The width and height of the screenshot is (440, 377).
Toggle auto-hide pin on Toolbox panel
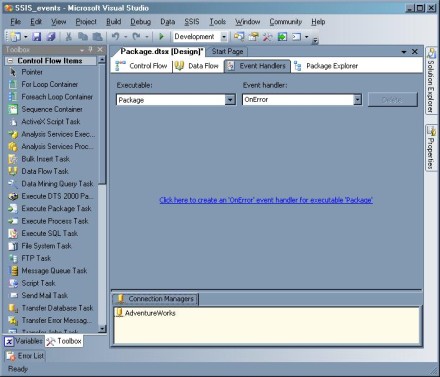(x=90, y=50)
